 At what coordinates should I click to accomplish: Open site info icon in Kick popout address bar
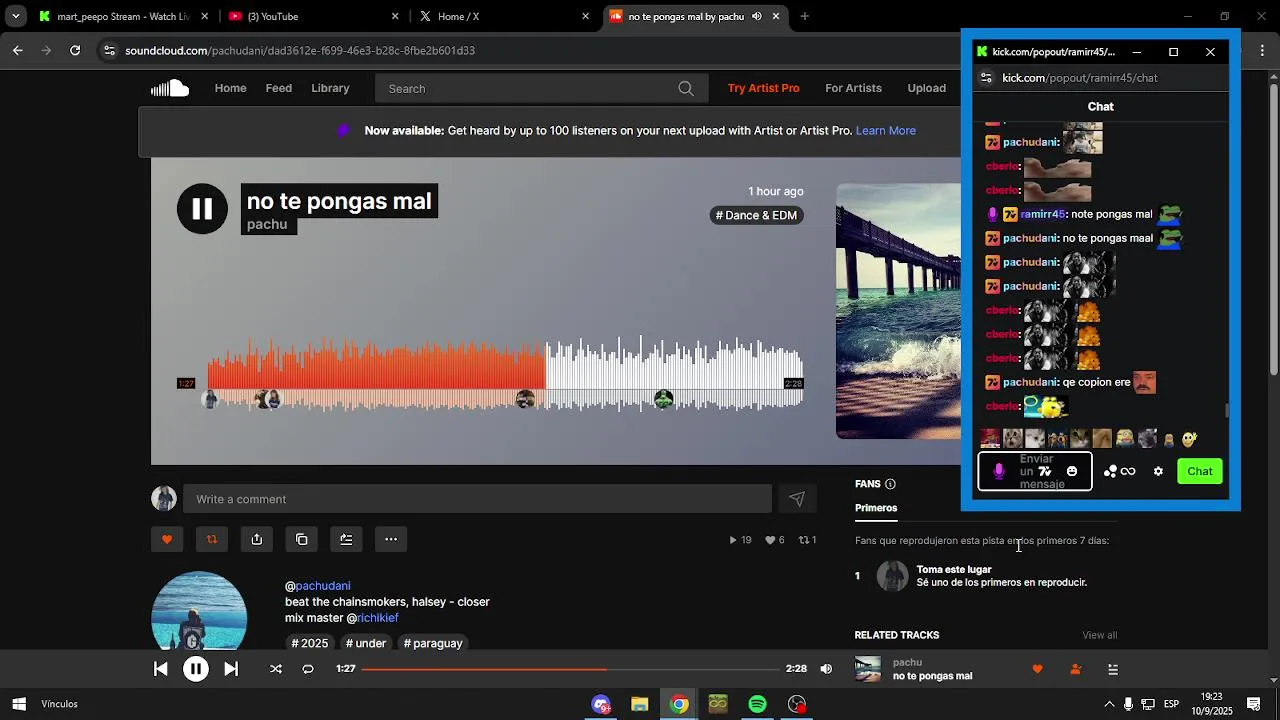tap(986, 77)
